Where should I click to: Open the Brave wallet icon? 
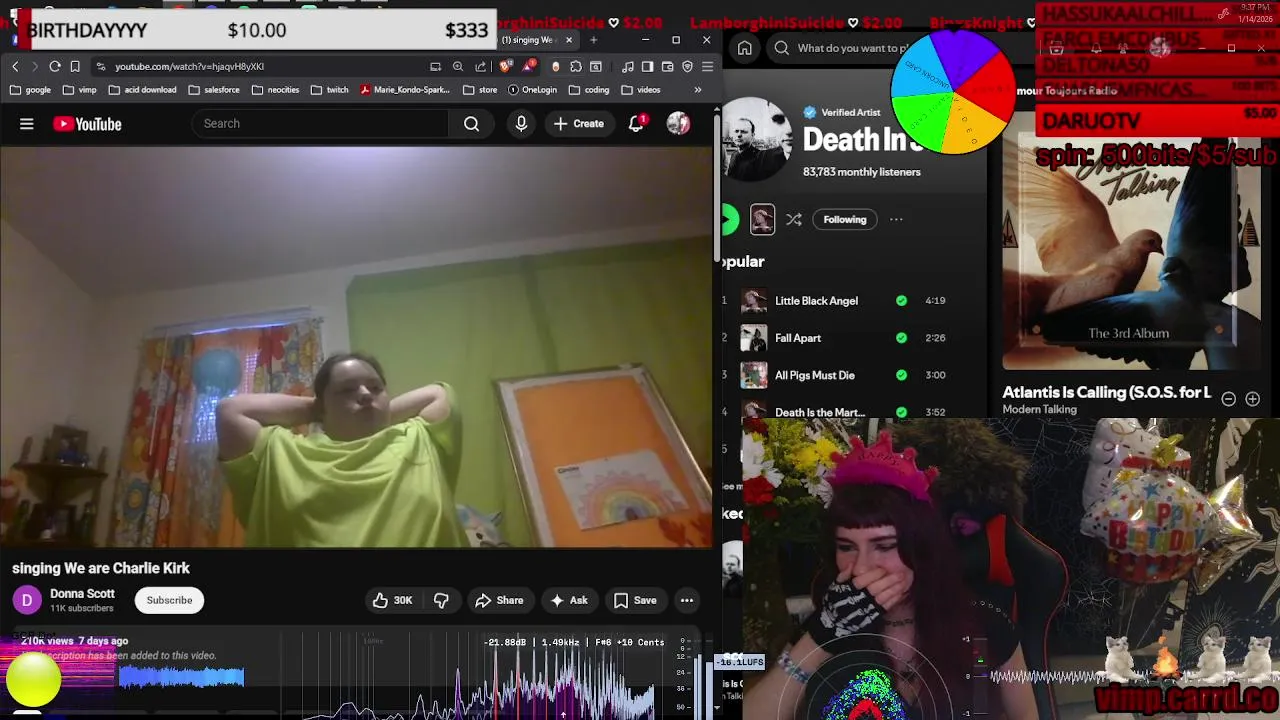click(667, 66)
